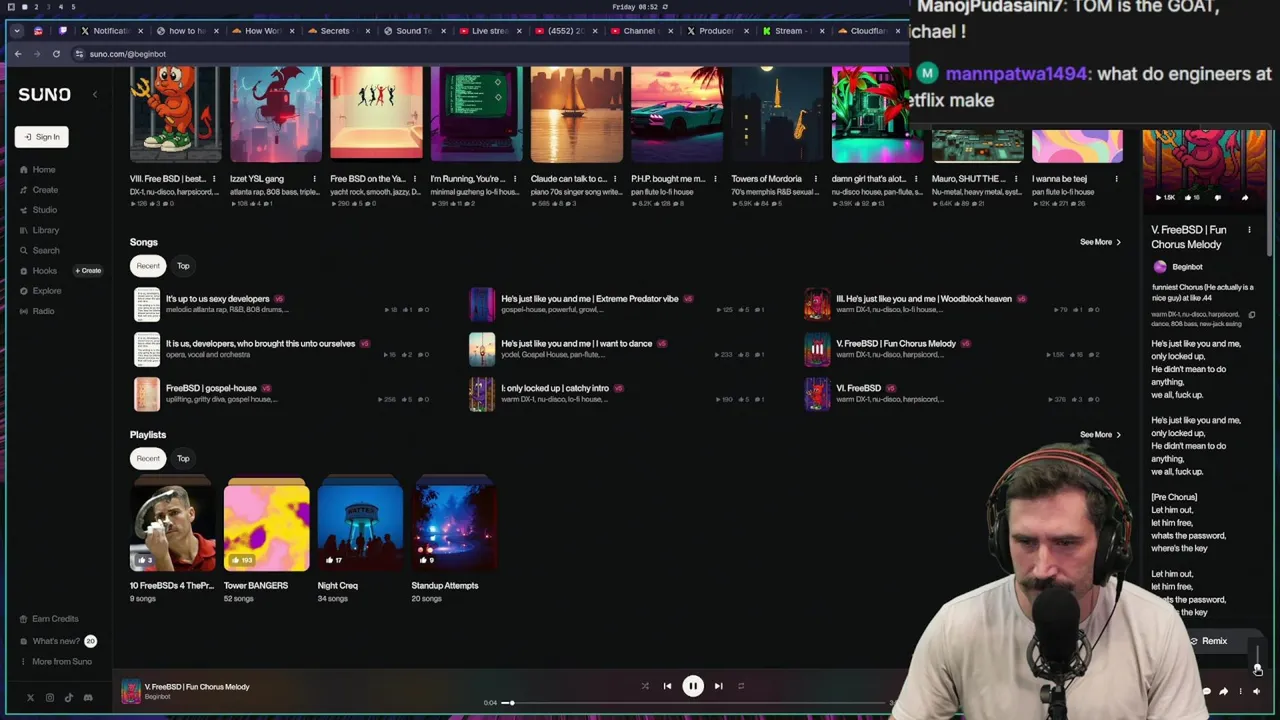The width and height of the screenshot is (1280, 720).
Task: Switch to the Producer browser tab
Action: (716, 31)
